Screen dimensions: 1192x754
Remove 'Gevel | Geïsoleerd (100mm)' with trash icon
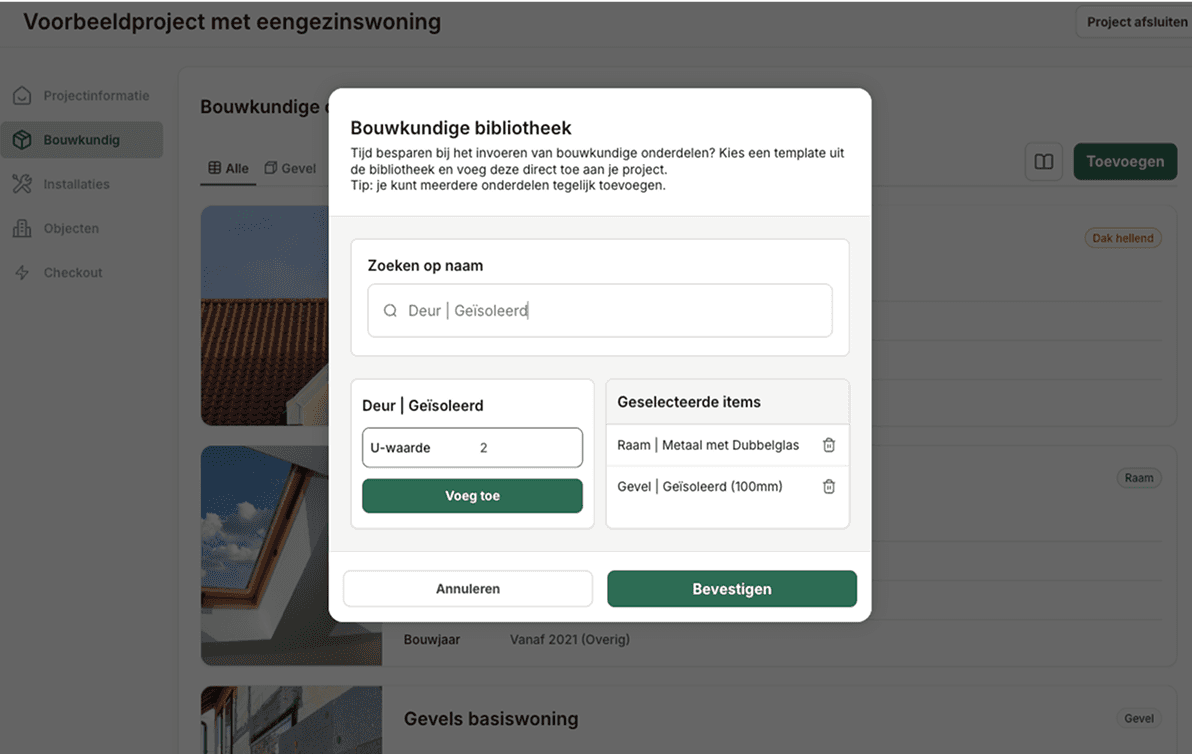pyautogui.click(x=828, y=486)
